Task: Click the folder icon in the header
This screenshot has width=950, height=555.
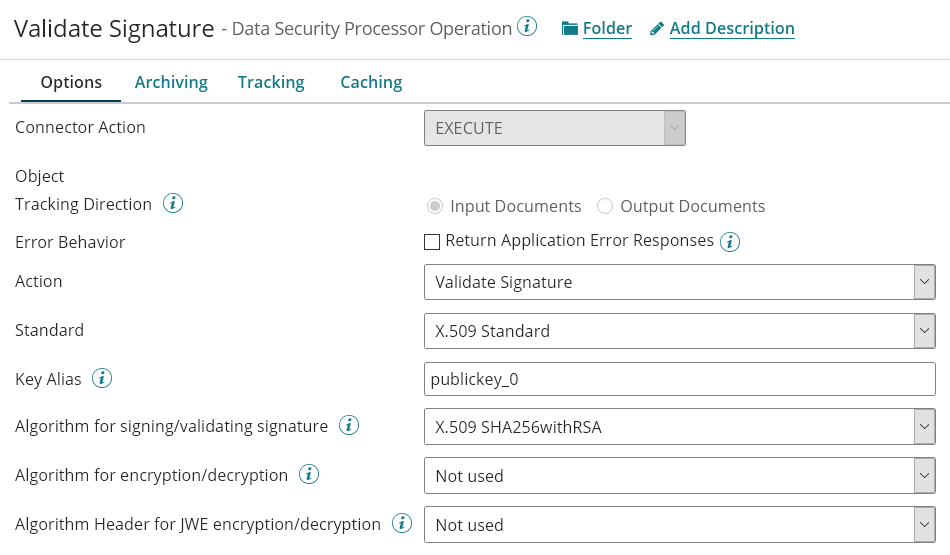Action: pyautogui.click(x=570, y=29)
